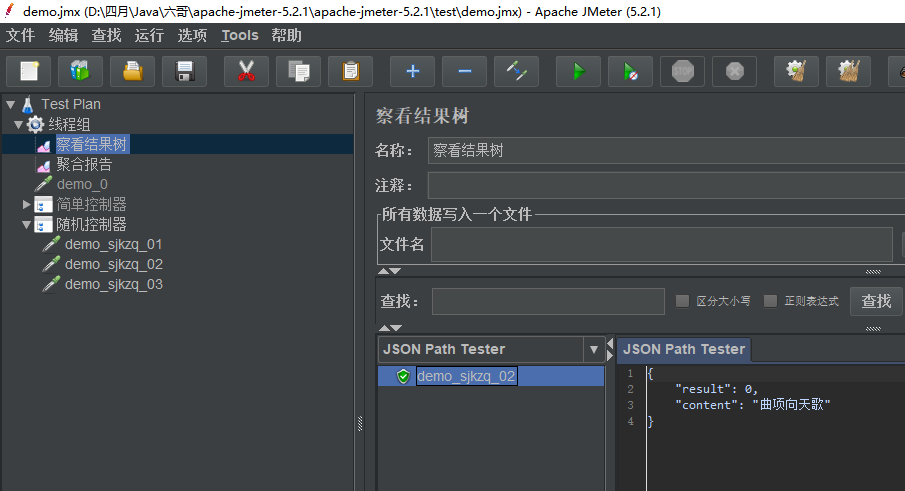Open the 运行 menu
905x491 pixels.
[149, 36]
